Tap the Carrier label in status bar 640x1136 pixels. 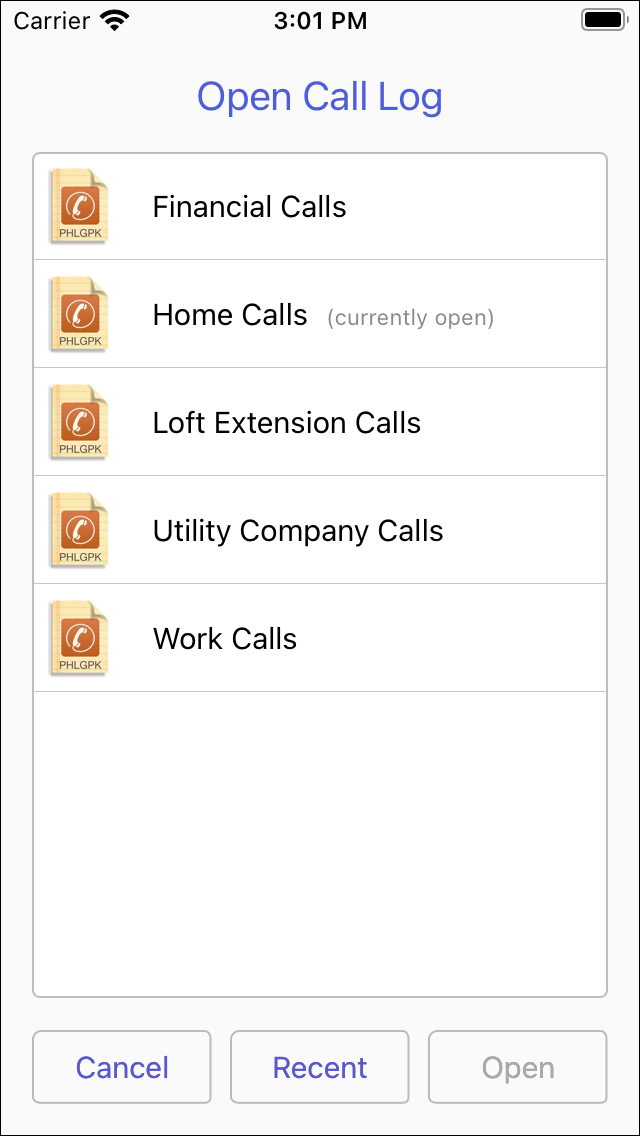click(51, 21)
